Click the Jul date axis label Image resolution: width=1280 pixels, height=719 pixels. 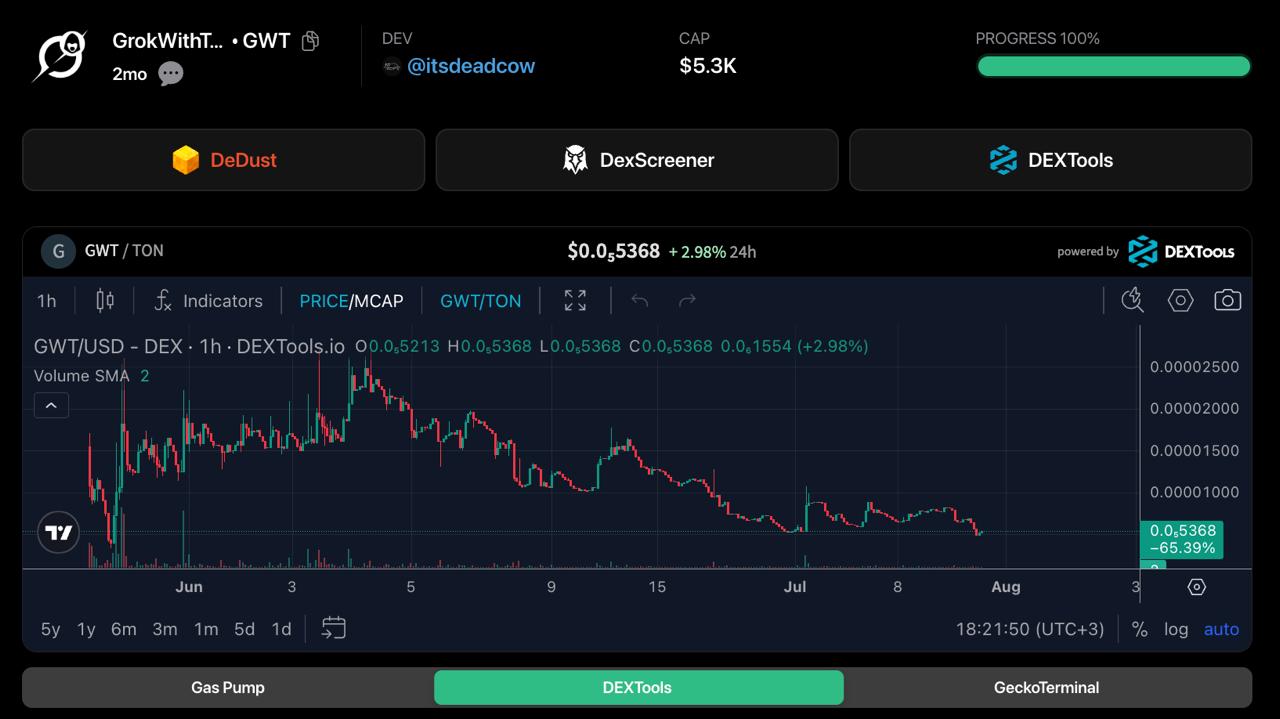795,587
